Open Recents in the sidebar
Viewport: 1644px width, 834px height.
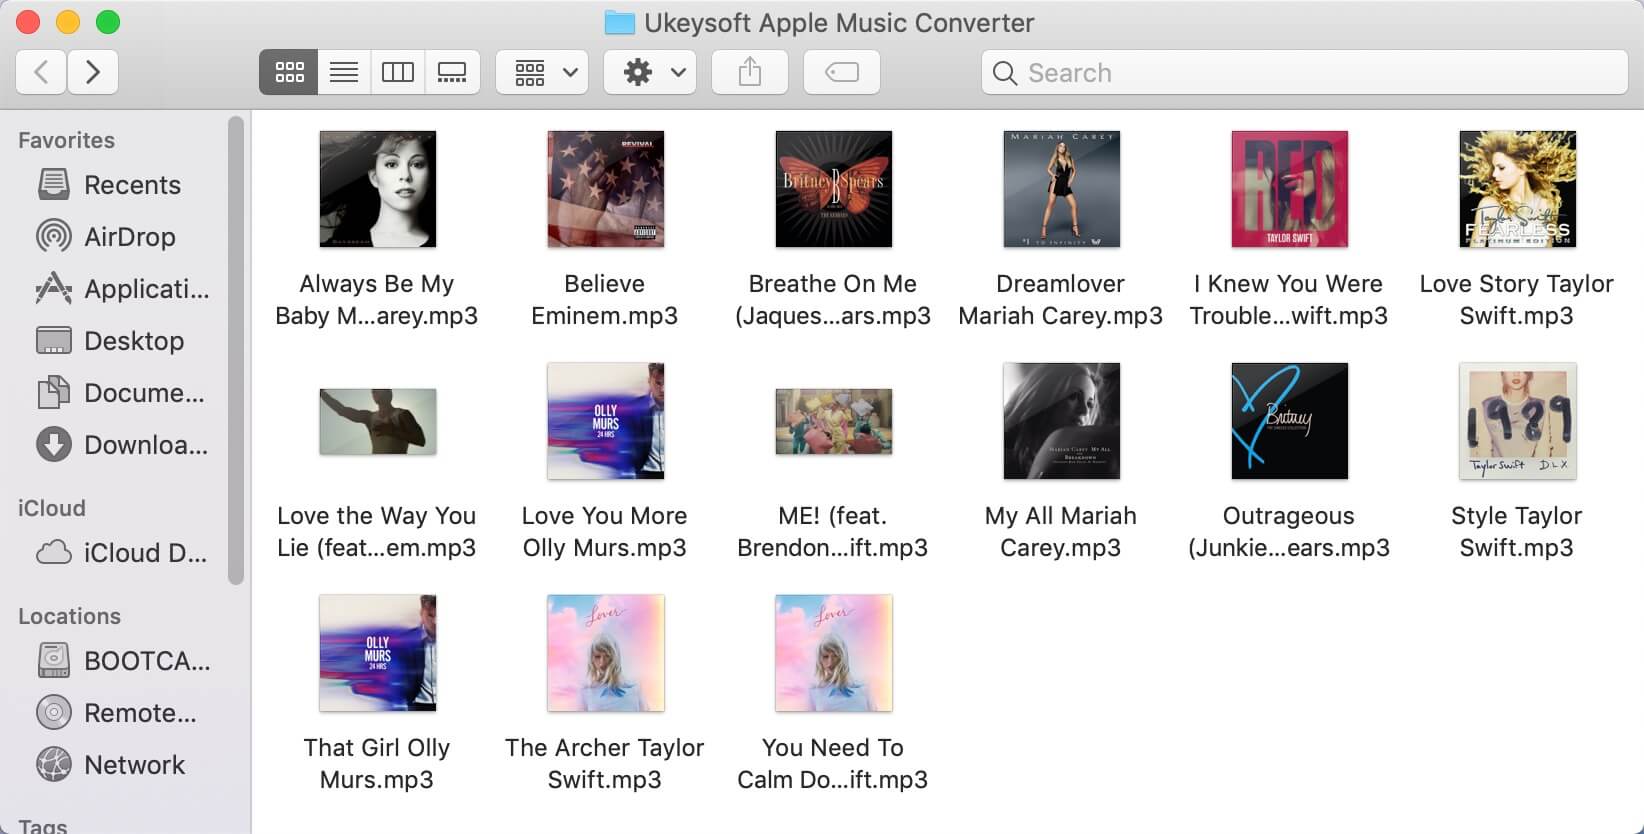pyautogui.click(x=124, y=185)
